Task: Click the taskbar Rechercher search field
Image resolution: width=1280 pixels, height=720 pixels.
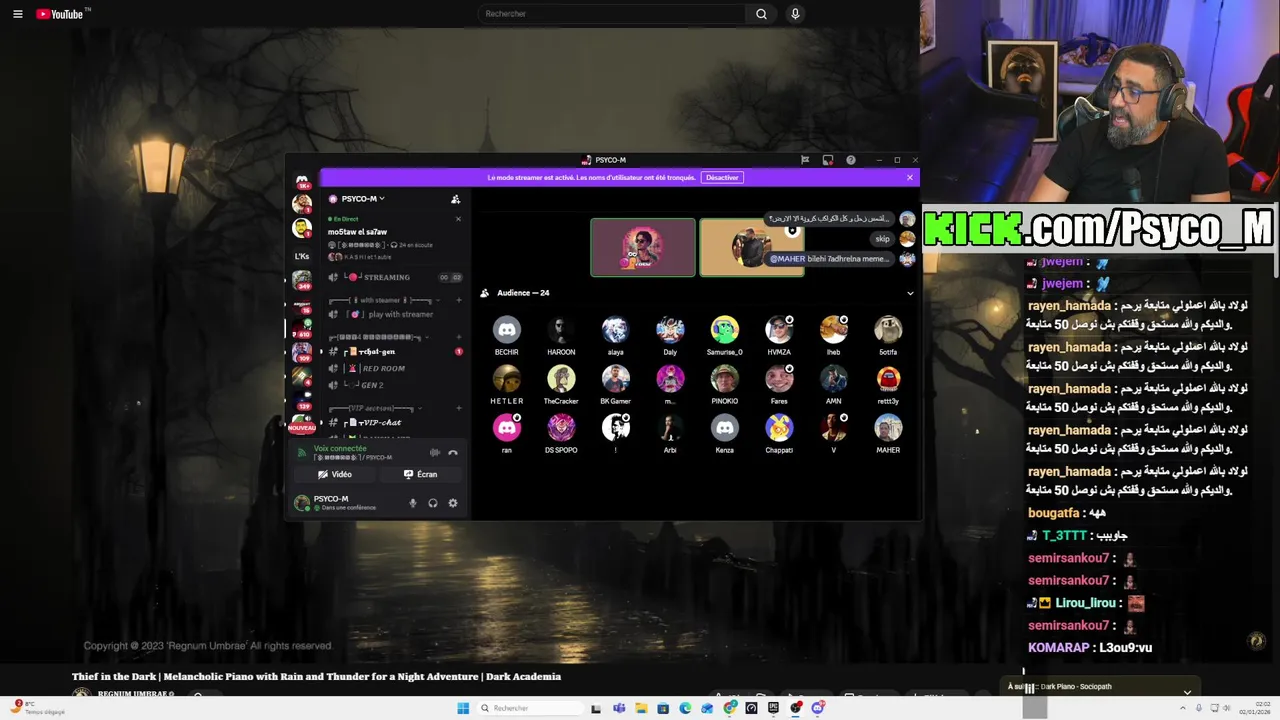Action: tap(529, 708)
